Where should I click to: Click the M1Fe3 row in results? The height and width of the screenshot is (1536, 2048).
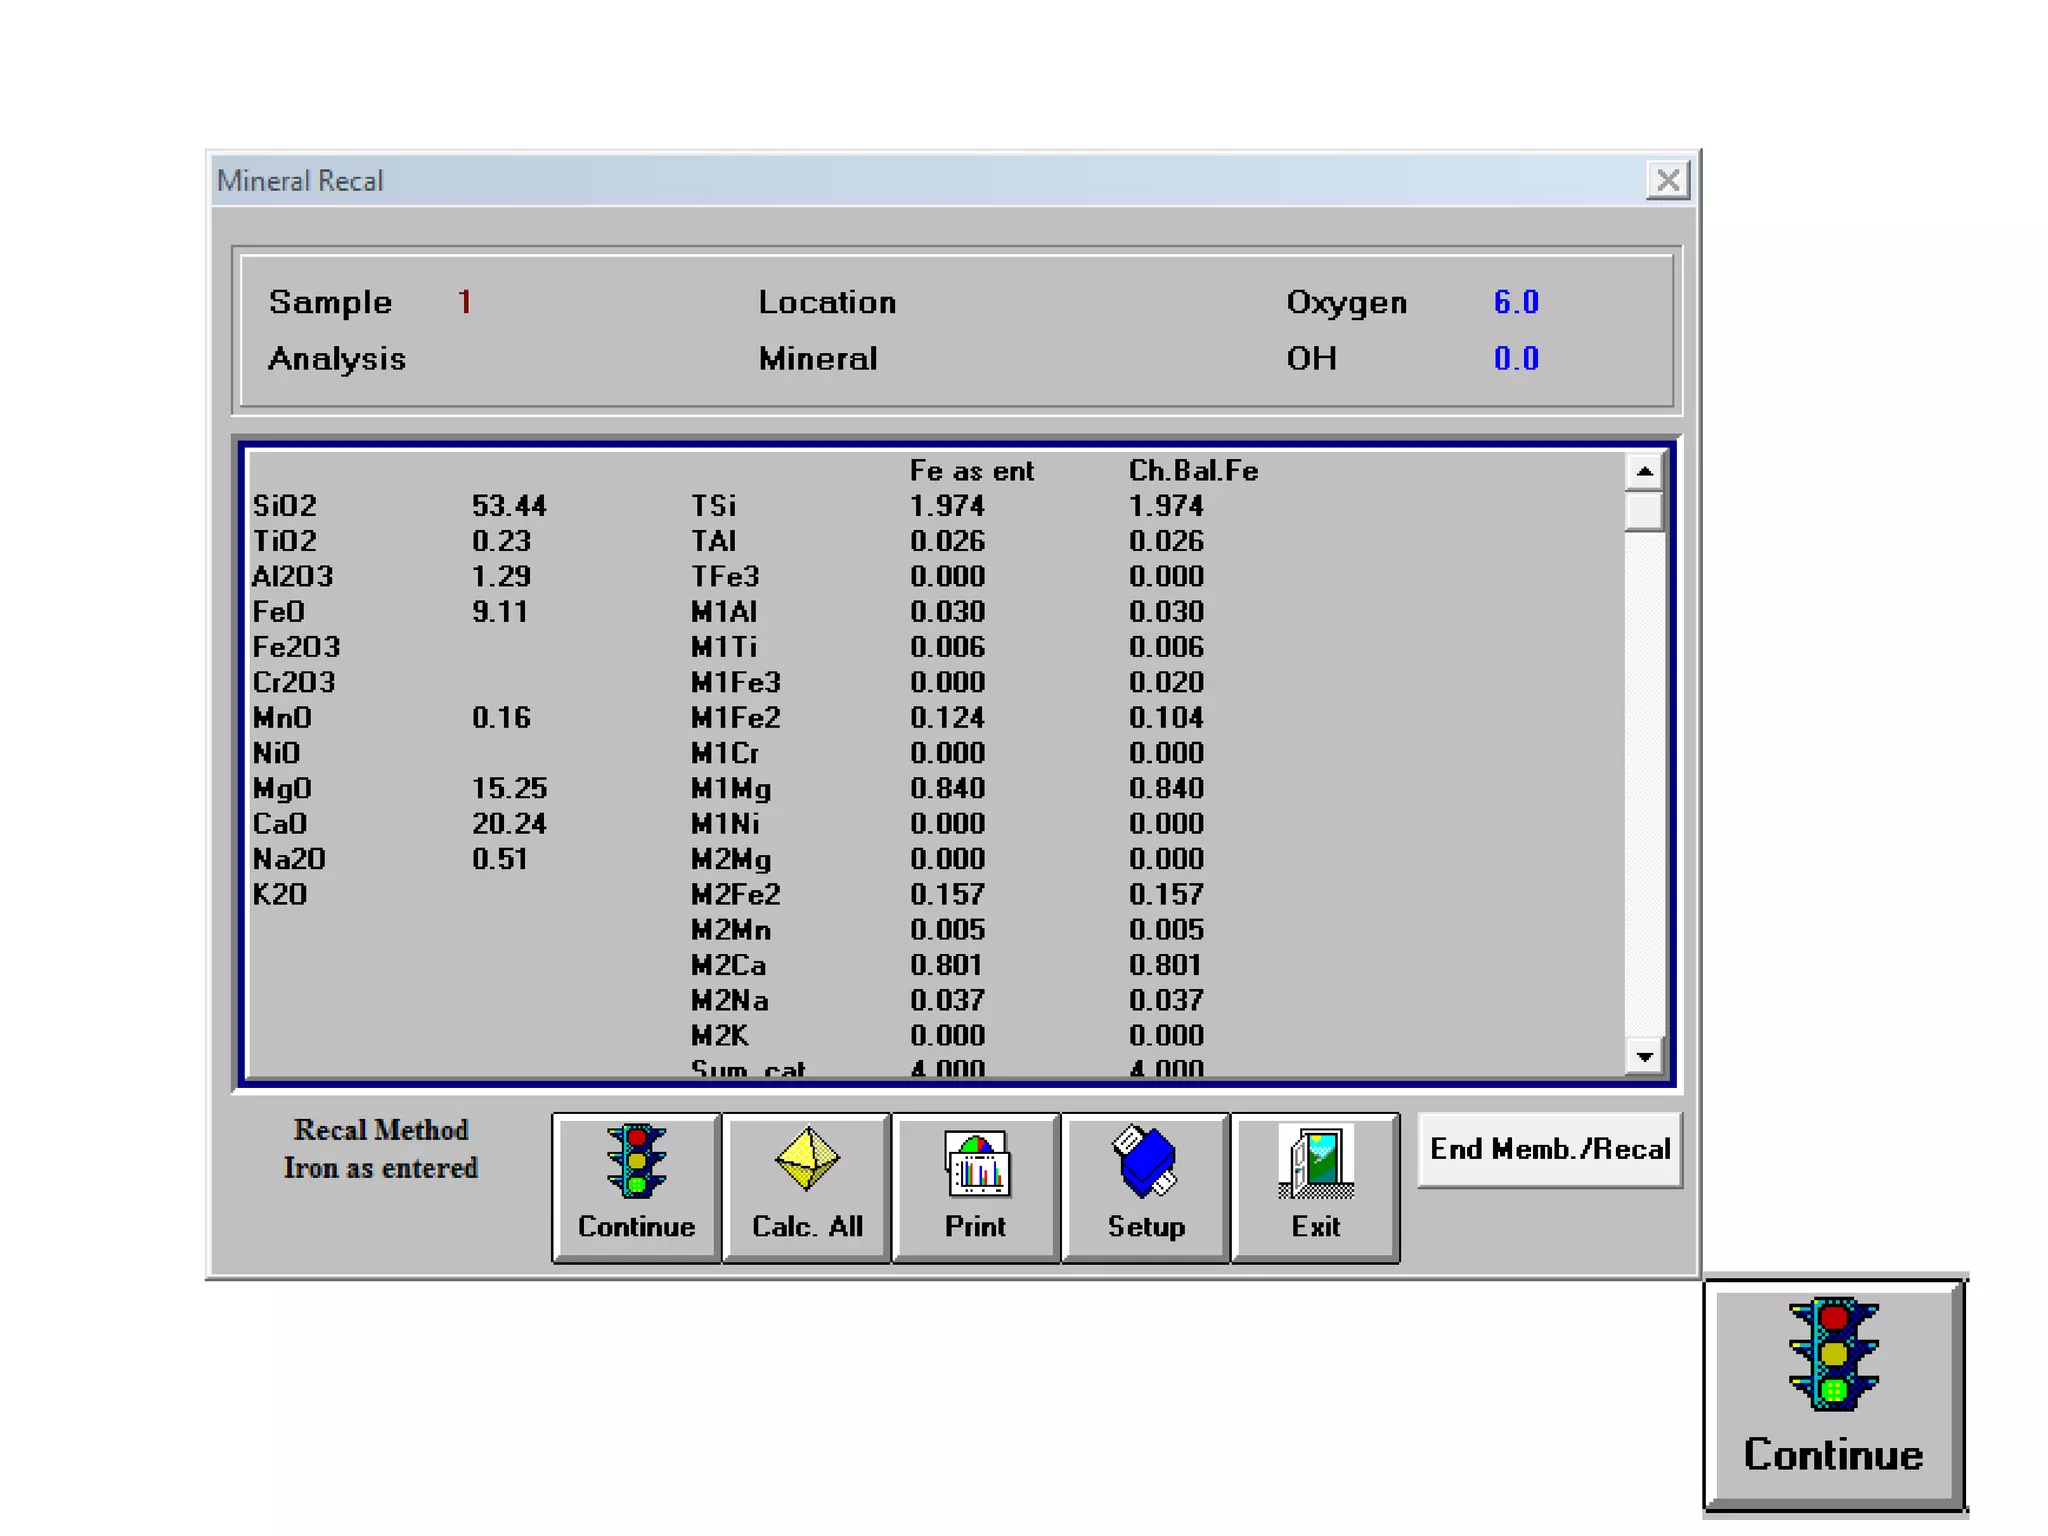click(736, 683)
